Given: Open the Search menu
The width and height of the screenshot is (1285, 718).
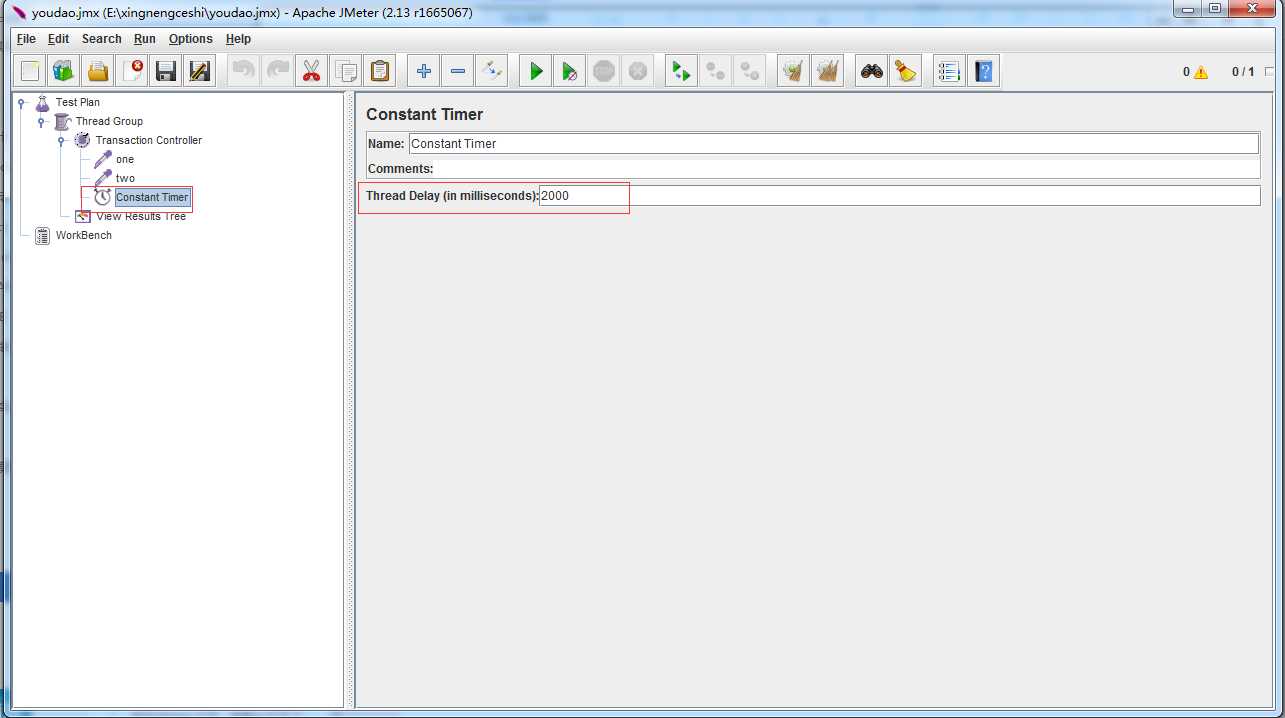Looking at the screenshot, I should point(102,39).
